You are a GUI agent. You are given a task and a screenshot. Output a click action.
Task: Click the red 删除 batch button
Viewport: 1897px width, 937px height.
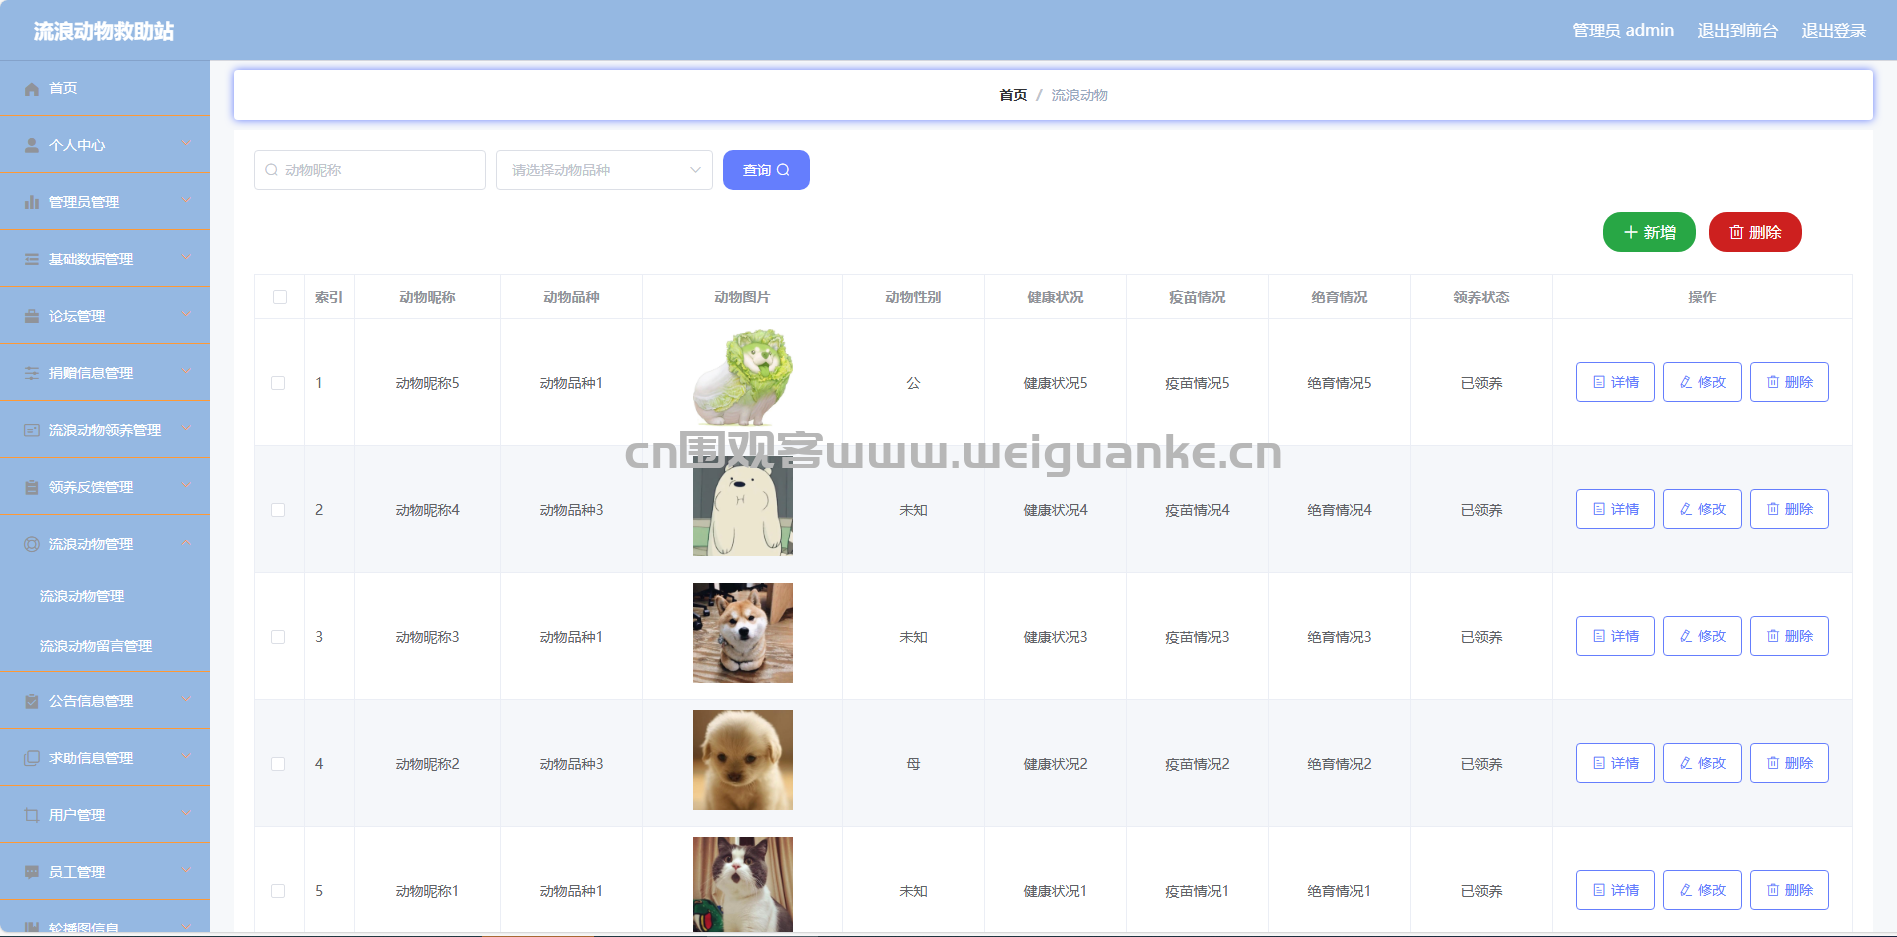point(1755,232)
